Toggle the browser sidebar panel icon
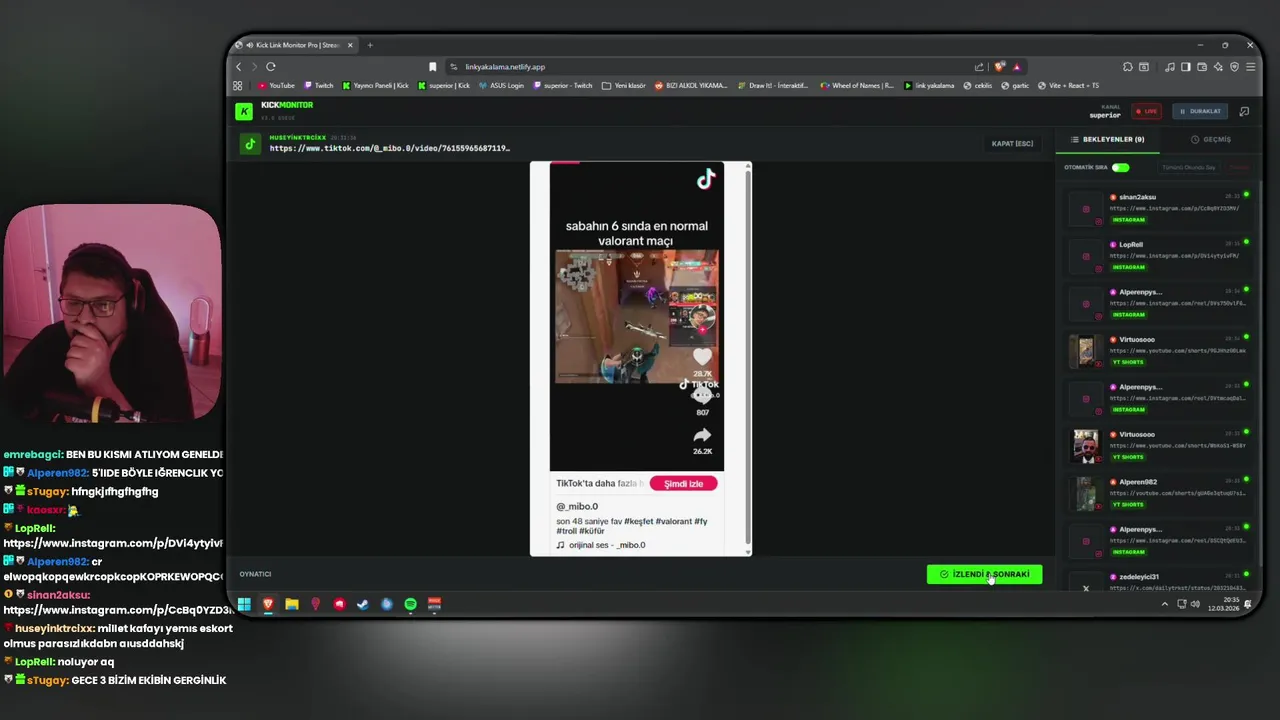1280x720 pixels. click(1186, 67)
